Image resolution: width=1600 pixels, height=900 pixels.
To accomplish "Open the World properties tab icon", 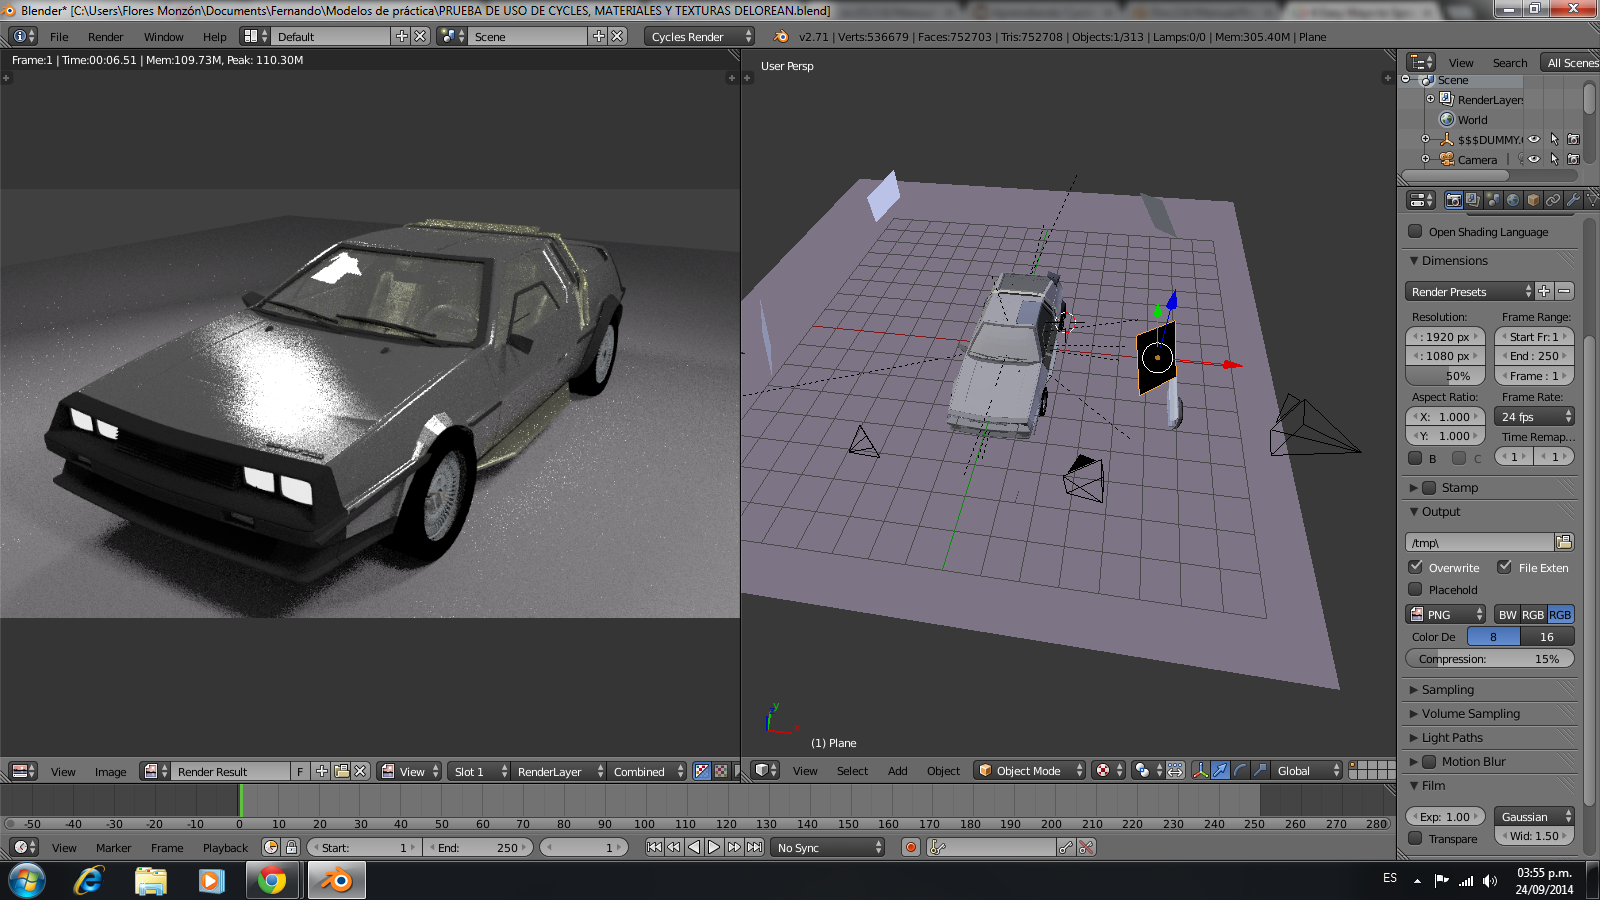I will click(x=1513, y=200).
